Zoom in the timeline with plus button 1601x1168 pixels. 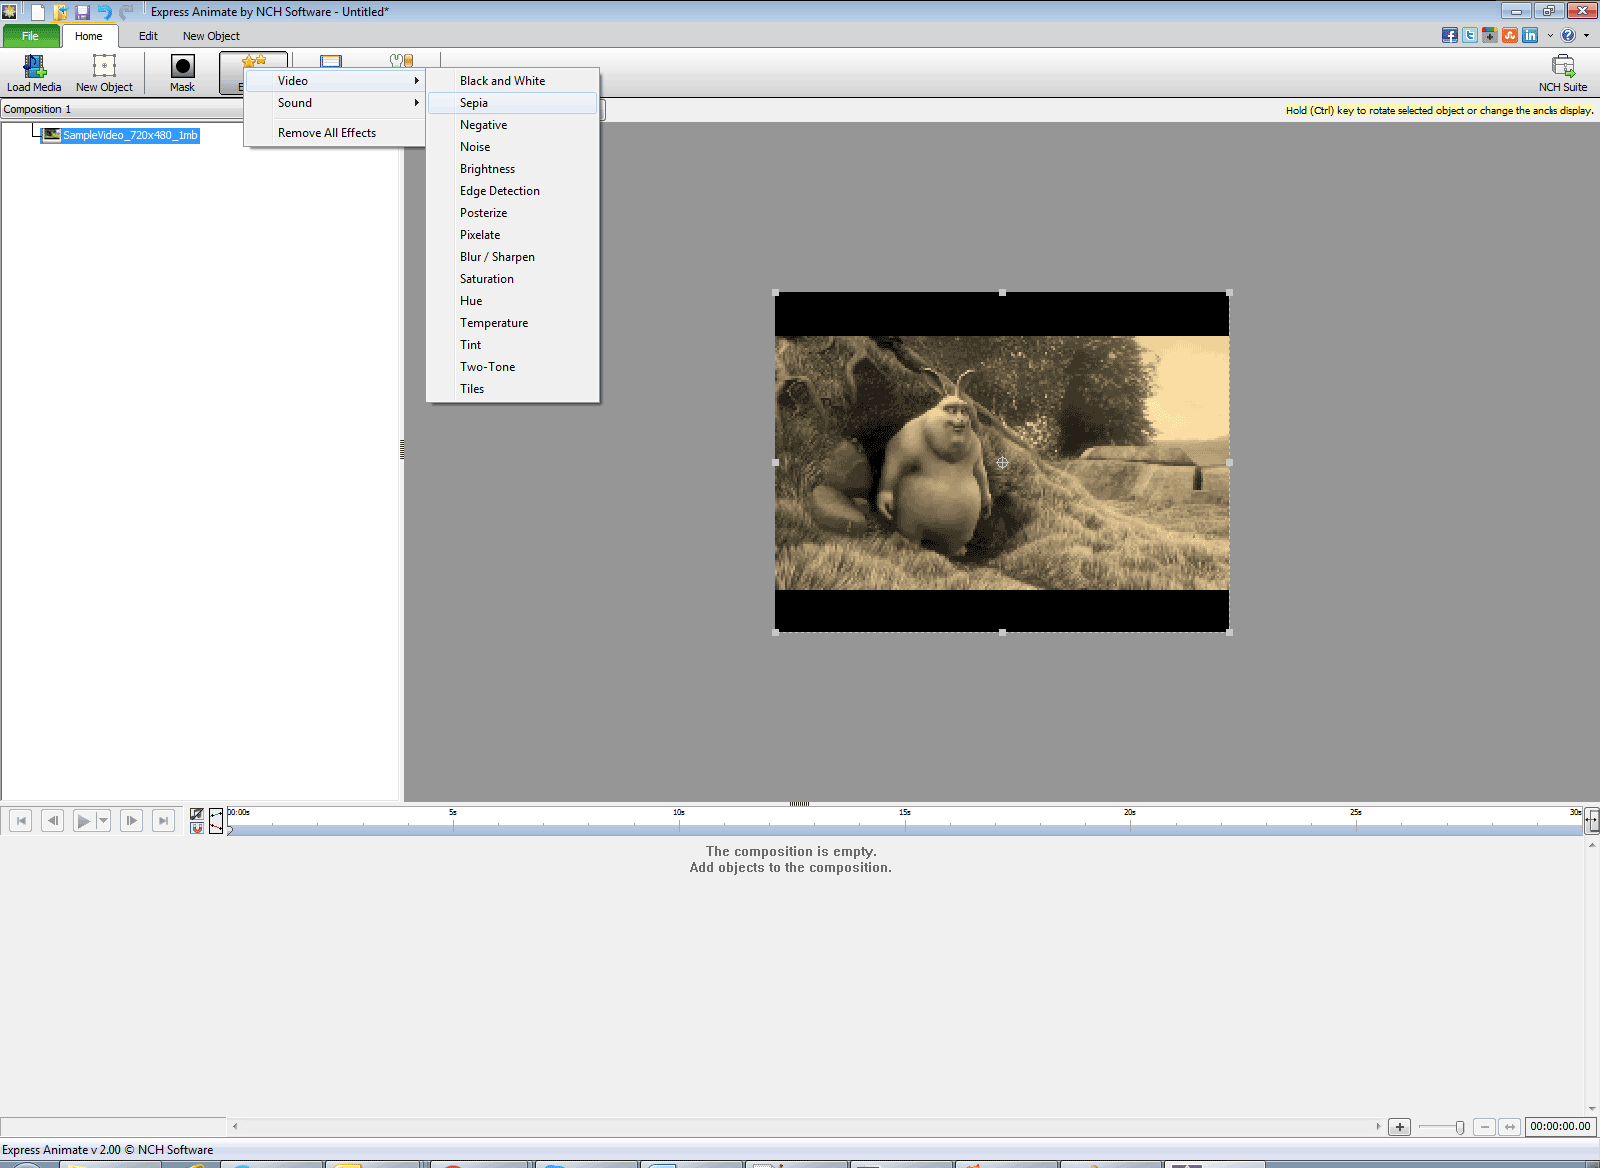tap(1400, 1127)
